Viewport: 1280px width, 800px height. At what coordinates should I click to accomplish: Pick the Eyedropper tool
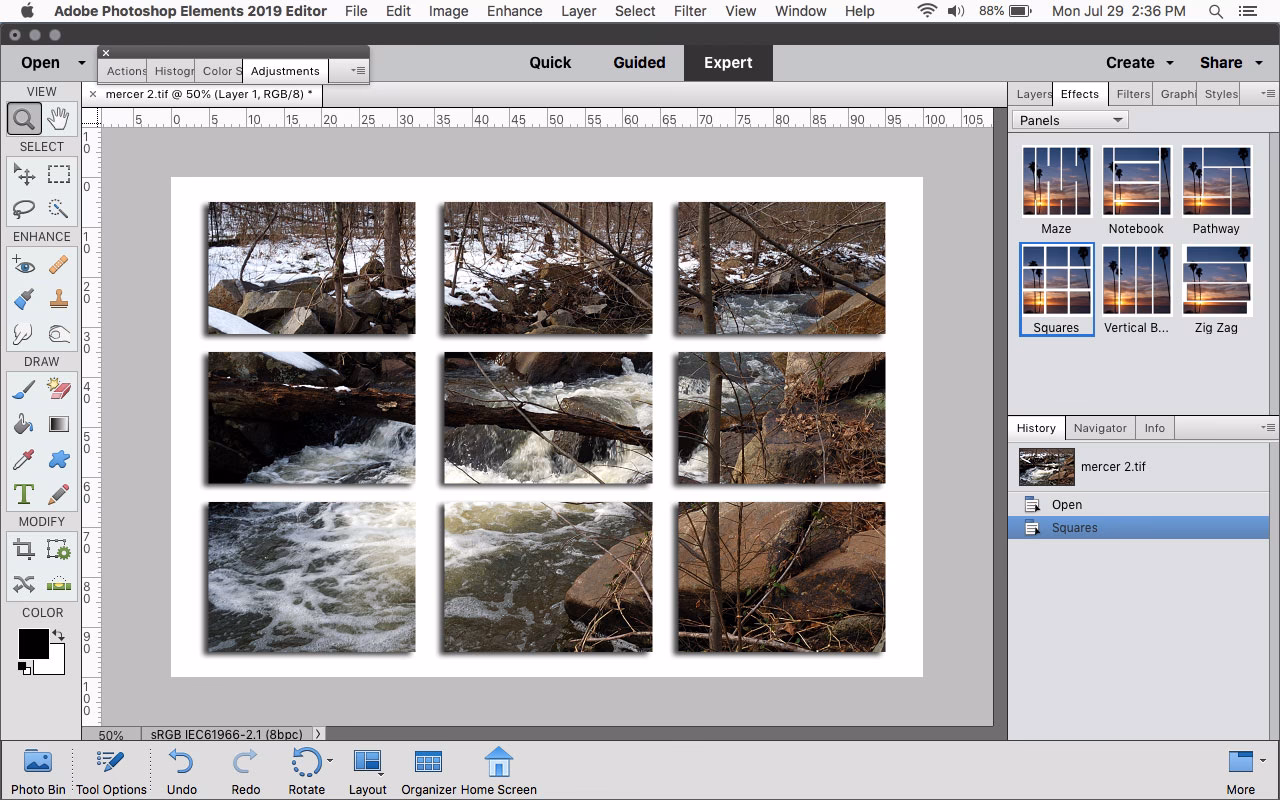[x=24, y=459]
